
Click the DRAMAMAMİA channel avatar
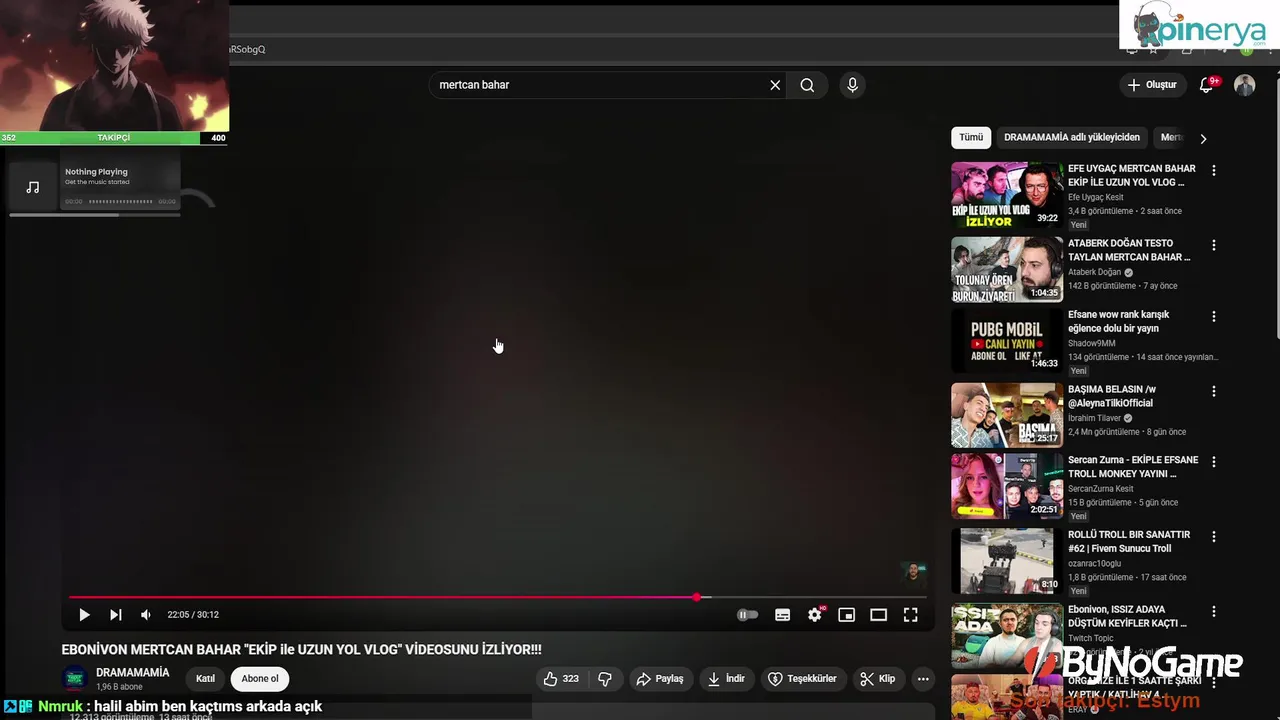click(x=75, y=679)
